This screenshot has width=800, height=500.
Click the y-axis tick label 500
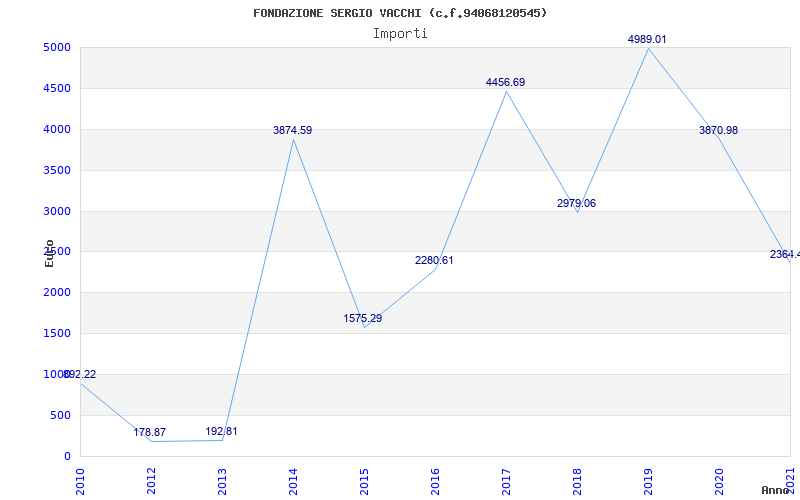(62, 415)
